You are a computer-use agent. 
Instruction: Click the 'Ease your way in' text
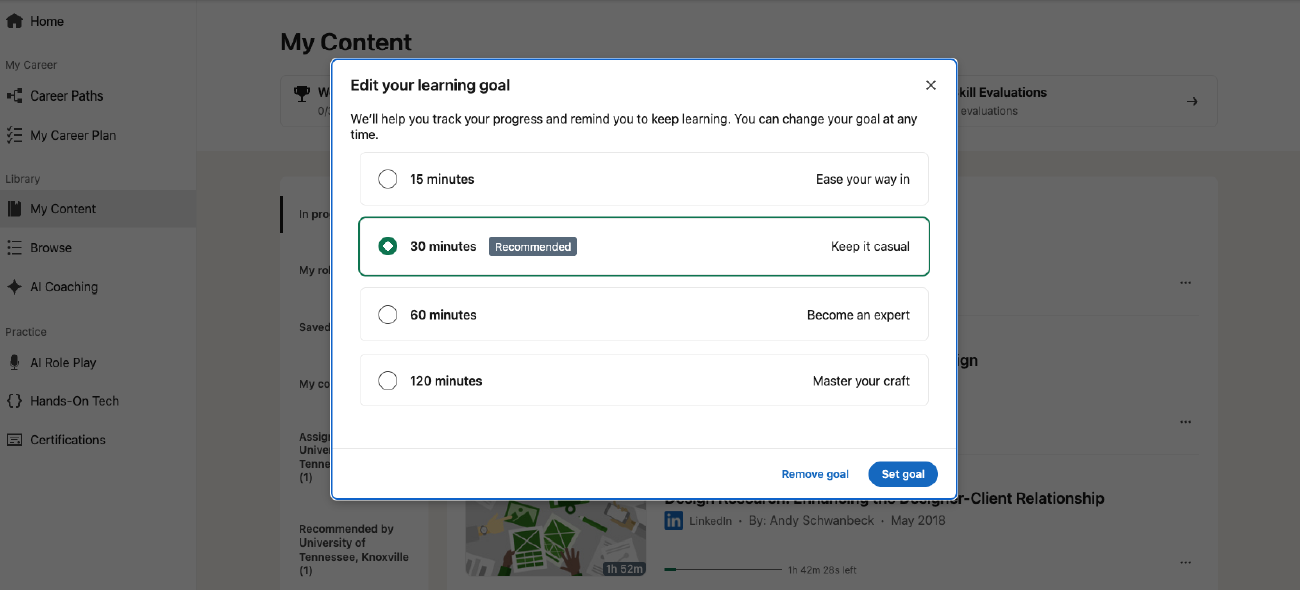pos(863,180)
